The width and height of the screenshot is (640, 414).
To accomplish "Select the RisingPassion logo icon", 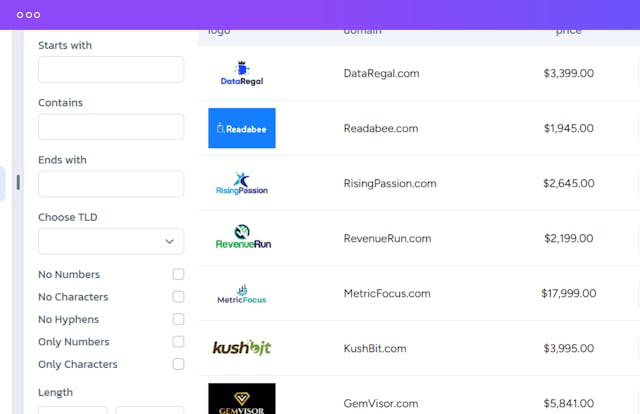I will pos(241,184).
